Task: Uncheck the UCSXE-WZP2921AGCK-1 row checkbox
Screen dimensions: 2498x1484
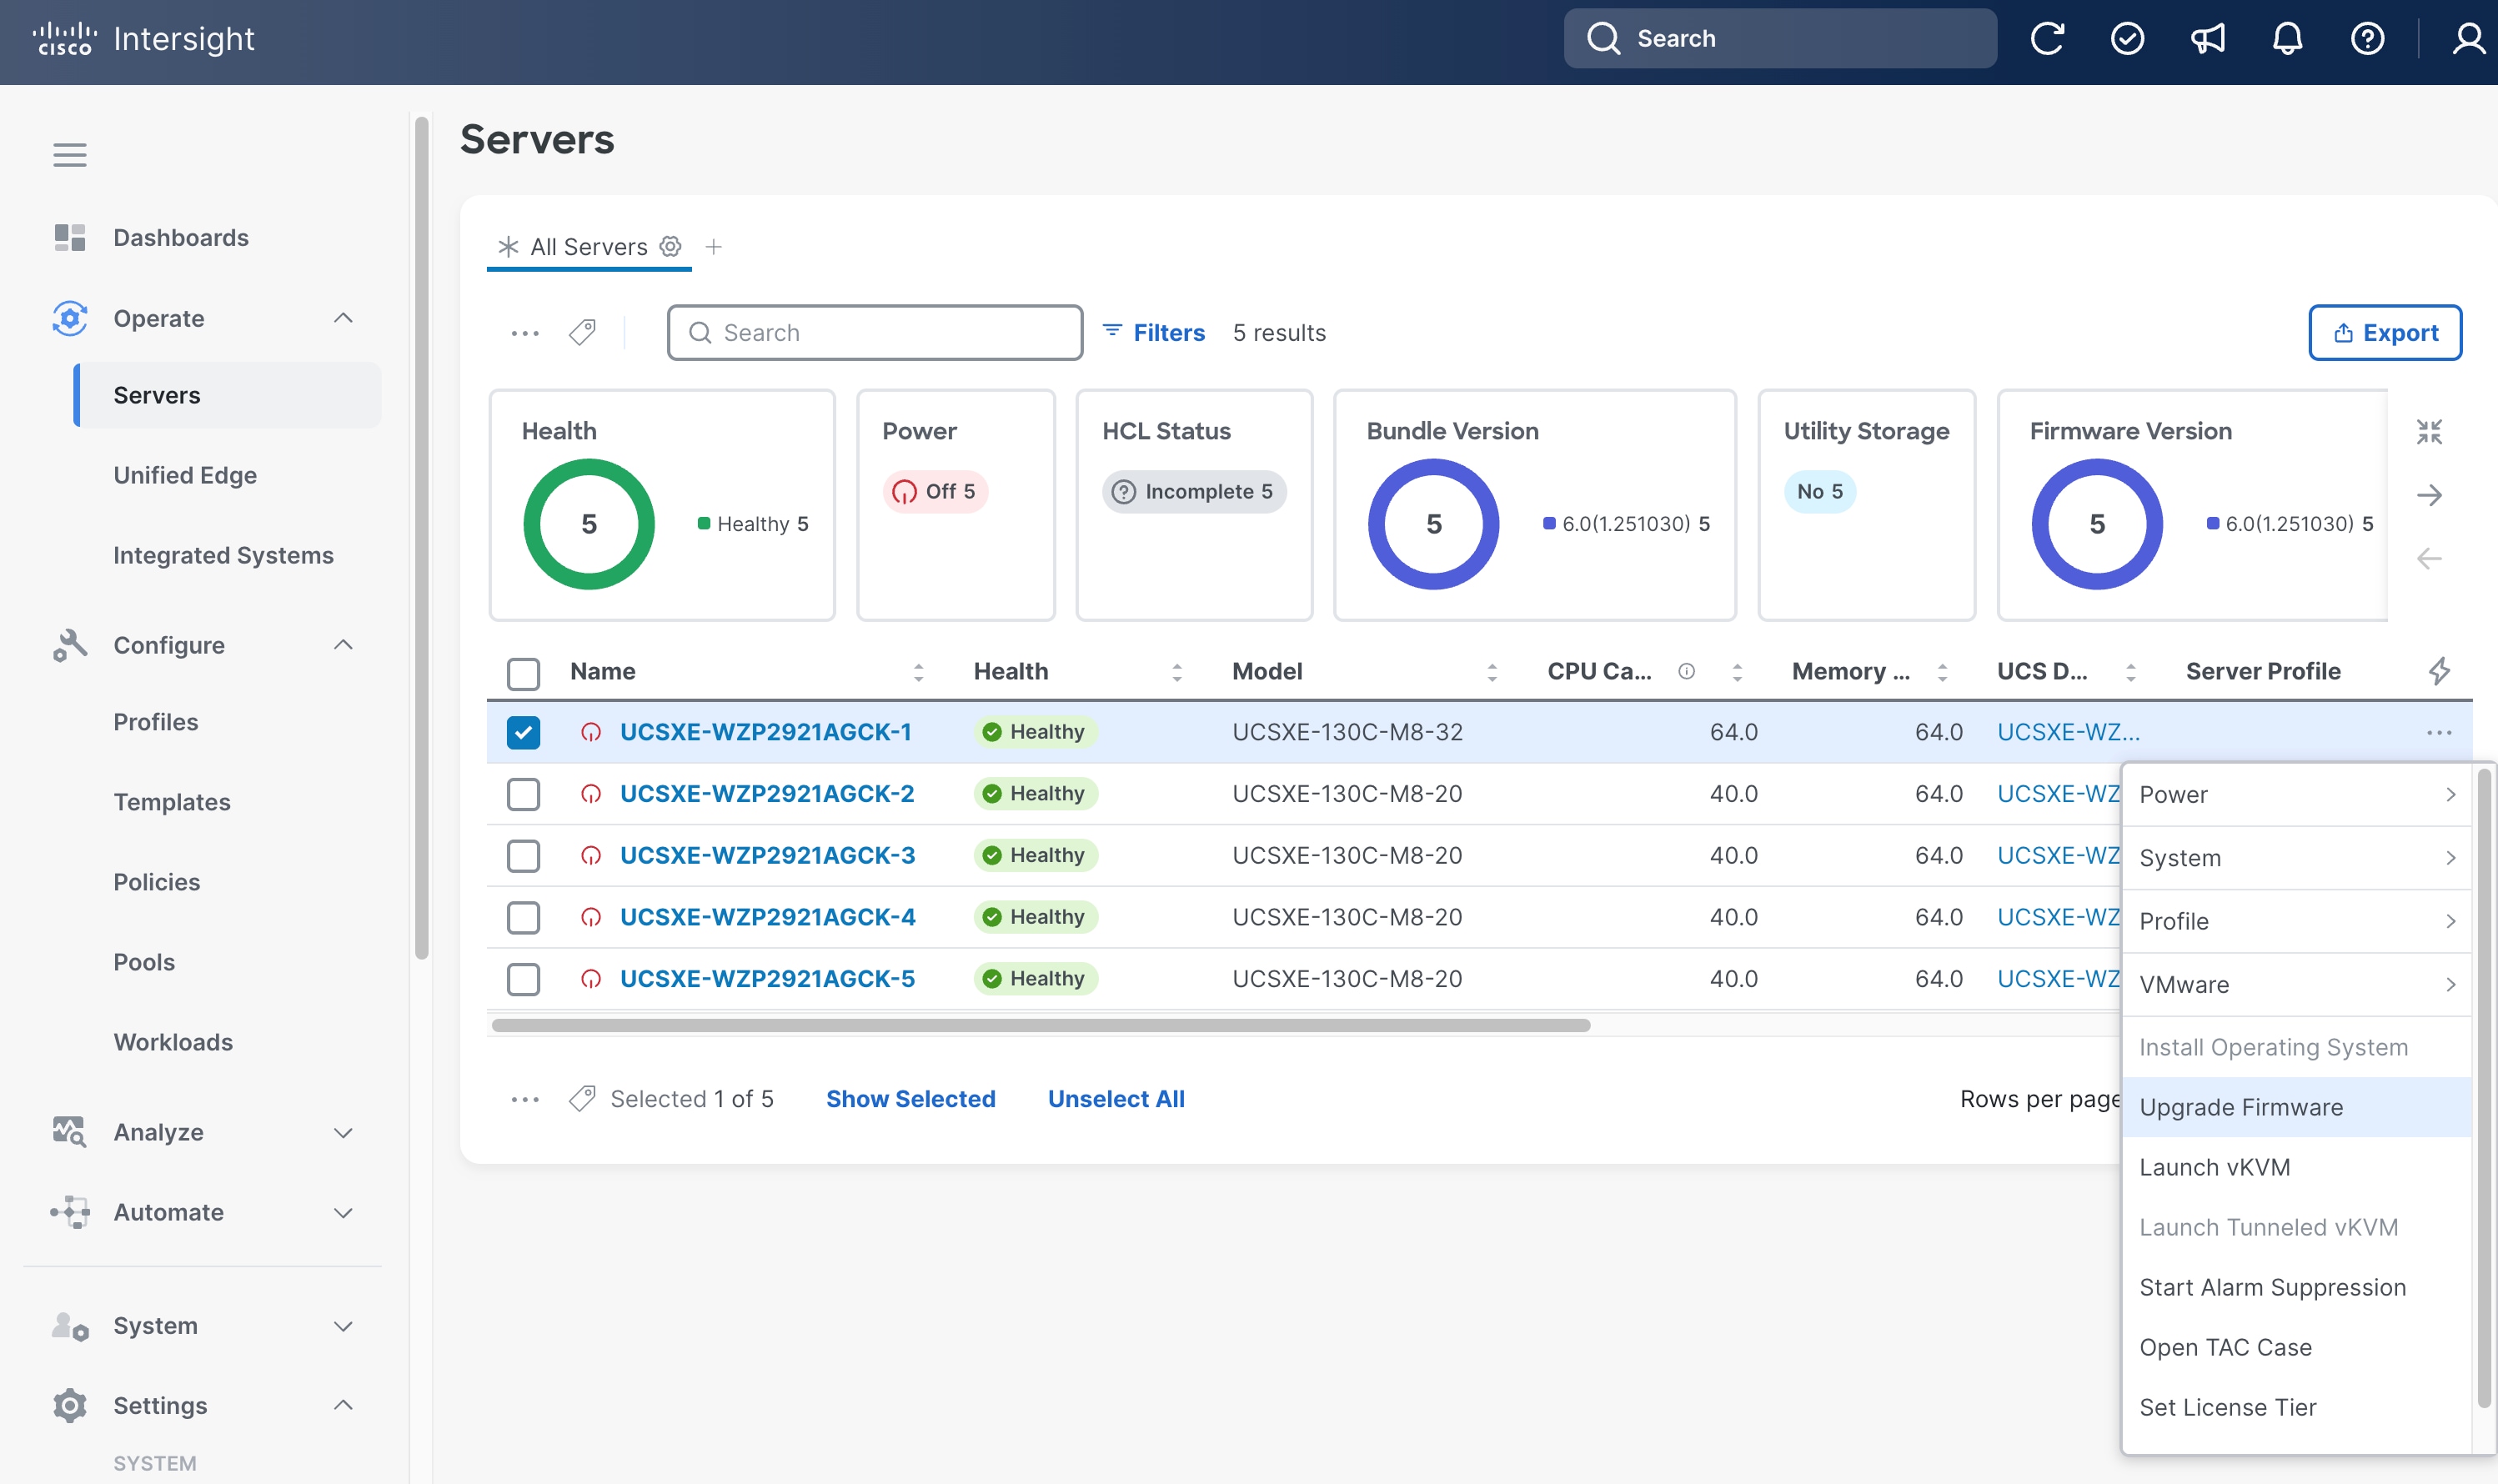Action: point(523,733)
